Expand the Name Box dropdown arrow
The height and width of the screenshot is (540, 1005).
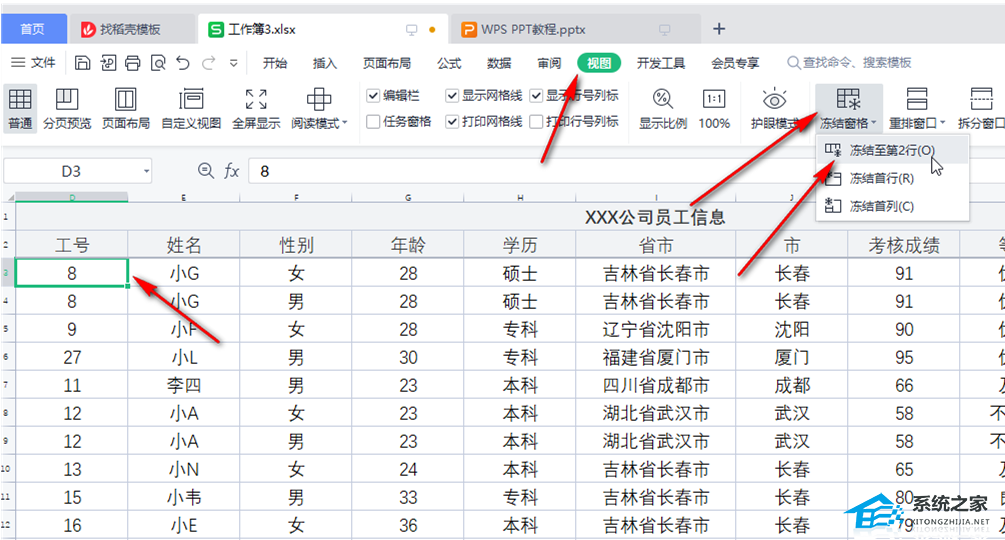click(146, 171)
